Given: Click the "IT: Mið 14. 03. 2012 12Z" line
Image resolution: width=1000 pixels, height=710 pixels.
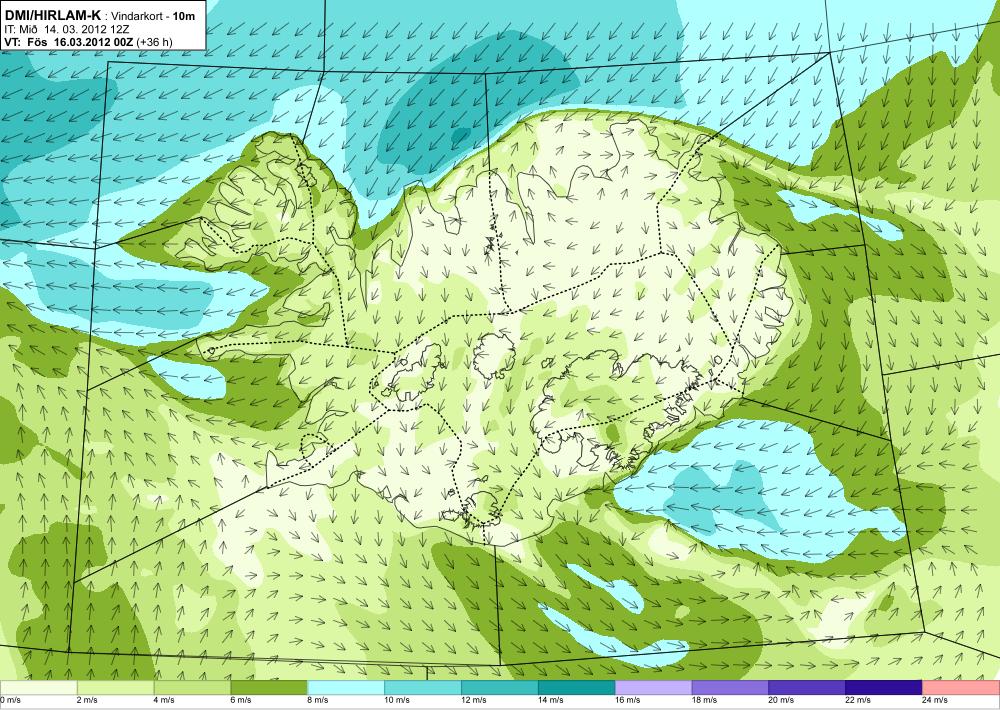Looking at the screenshot, I should coord(67,29).
